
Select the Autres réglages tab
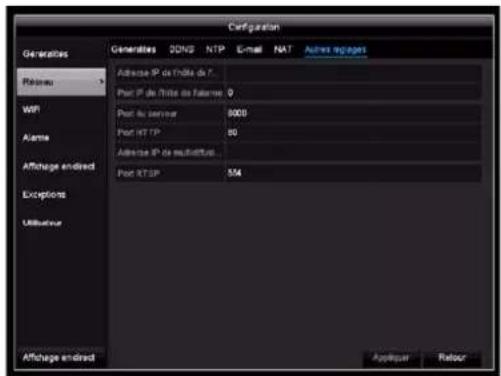[336, 50]
